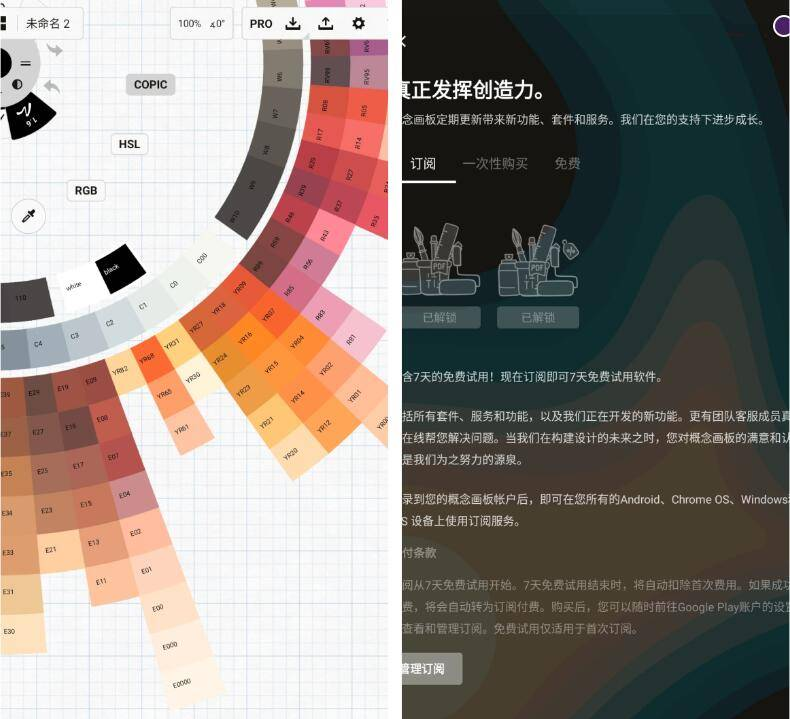Open the 订阅 subscription tab

click(423, 164)
